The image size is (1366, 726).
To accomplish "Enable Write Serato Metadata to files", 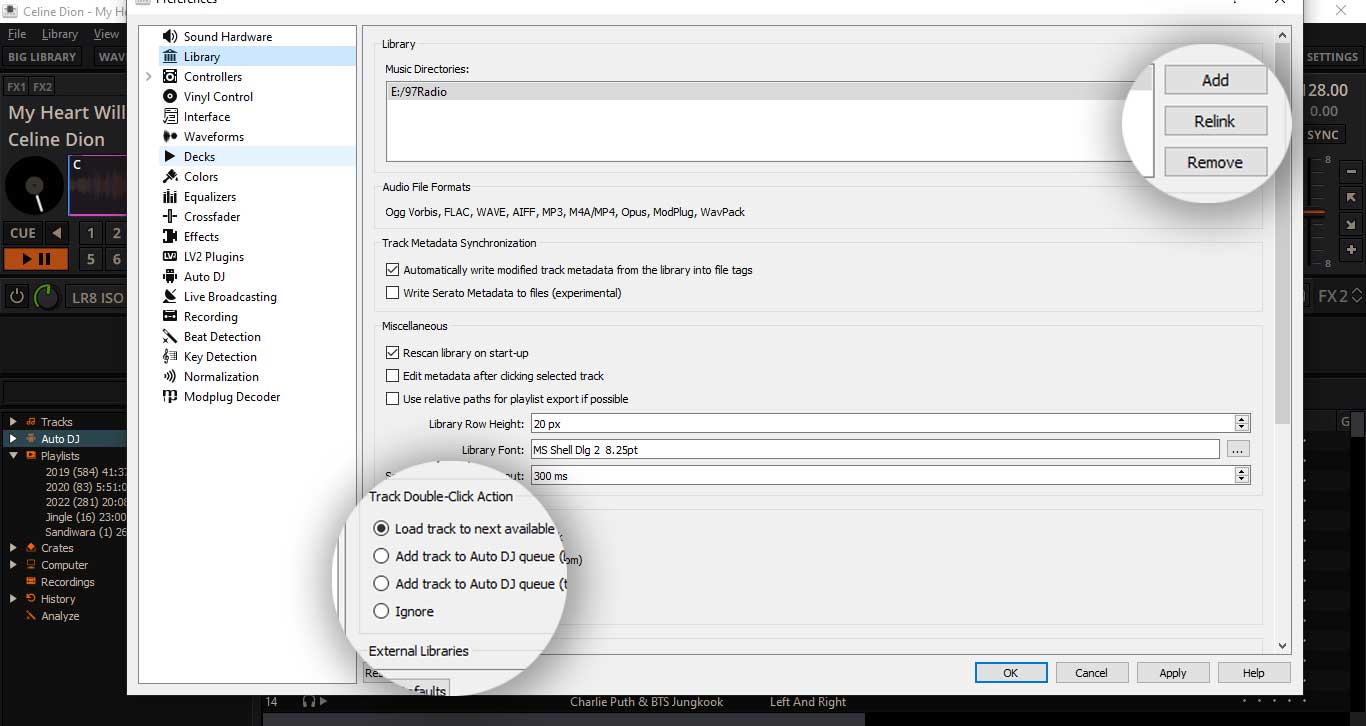I will tap(392, 293).
